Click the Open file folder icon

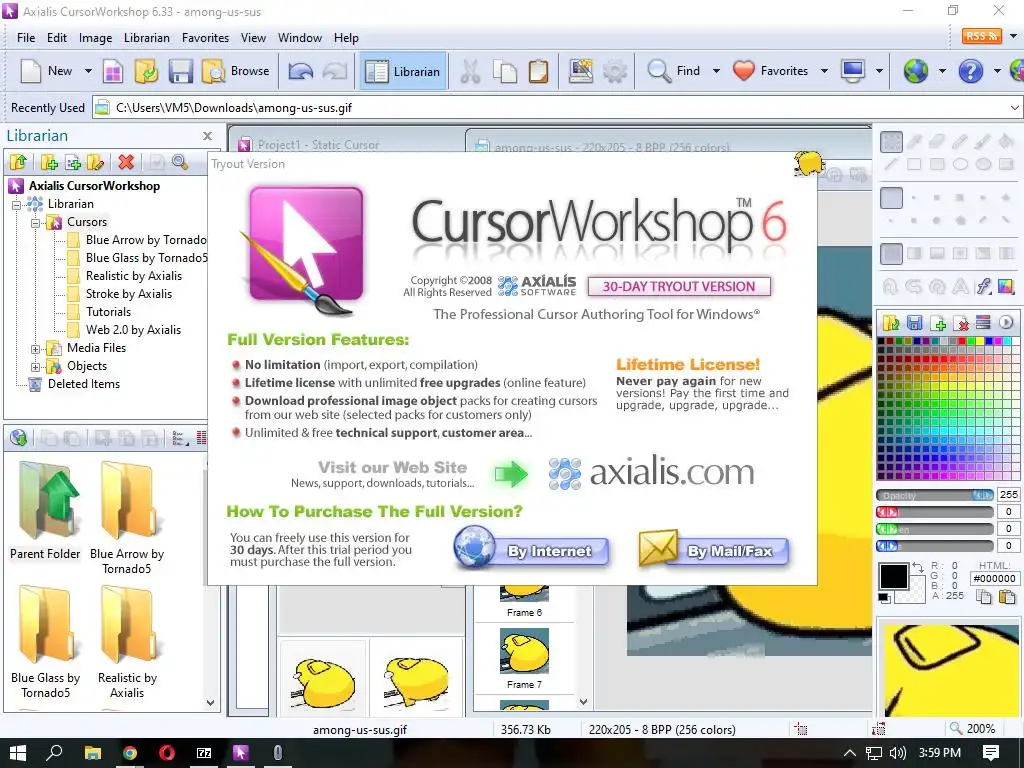tap(146, 71)
